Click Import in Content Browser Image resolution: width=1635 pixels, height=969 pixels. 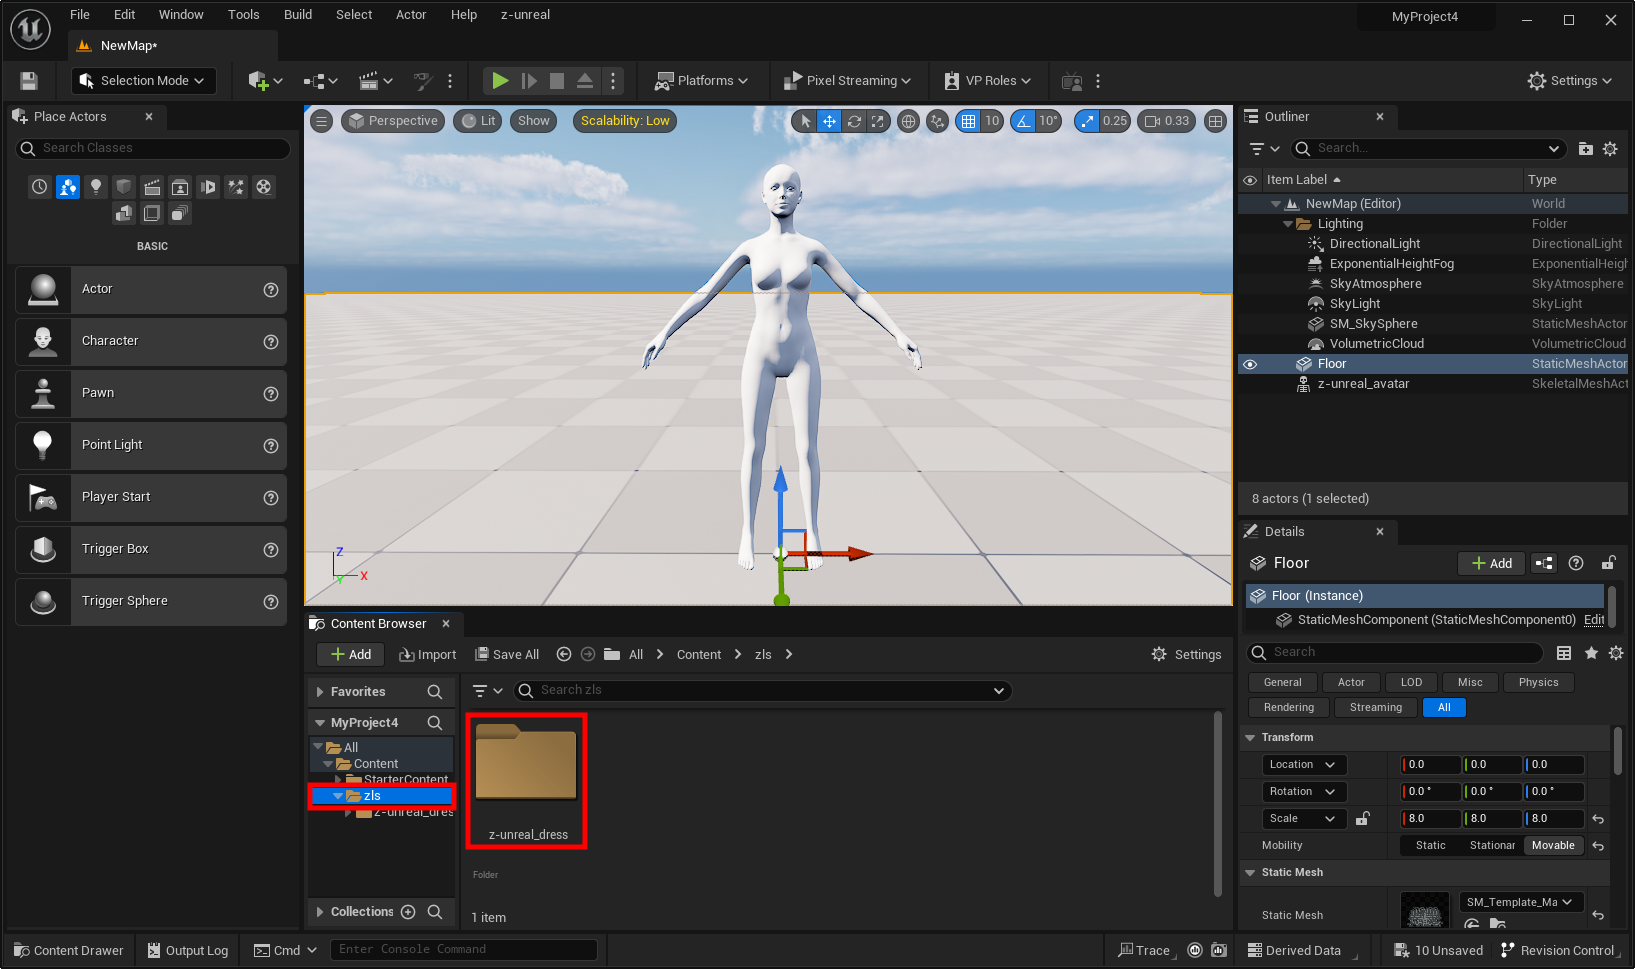tap(428, 655)
